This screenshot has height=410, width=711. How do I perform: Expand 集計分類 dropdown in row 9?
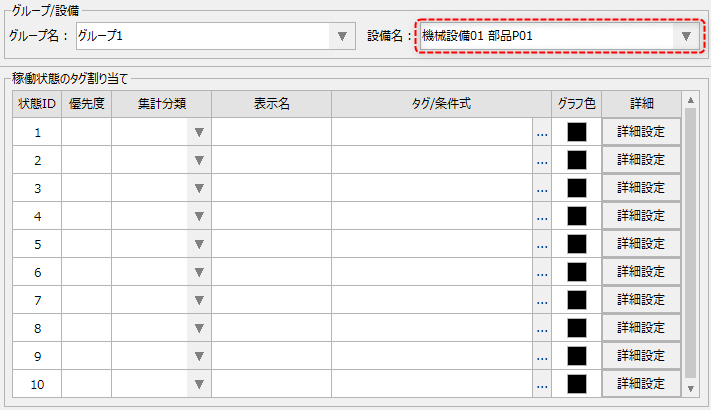point(199,356)
